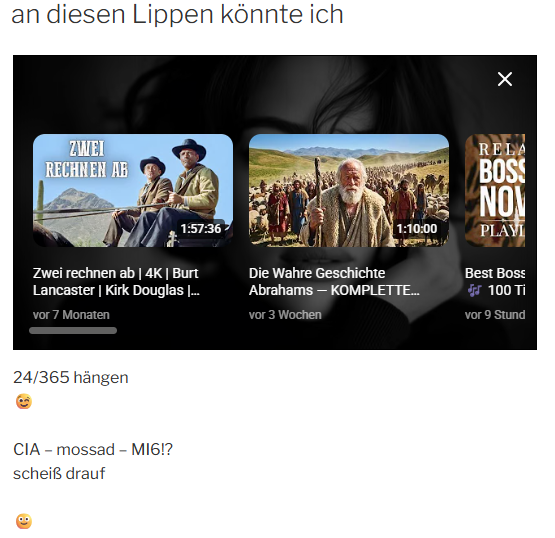Click the smiling emoji below scheiß drauf
This screenshot has height=538, width=555.
click(24, 521)
